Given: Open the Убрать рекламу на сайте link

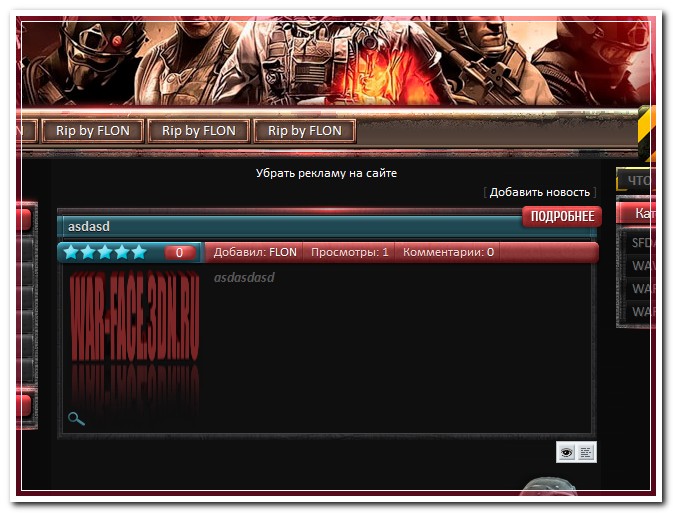Looking at the screenshot, I should point(326,173).
